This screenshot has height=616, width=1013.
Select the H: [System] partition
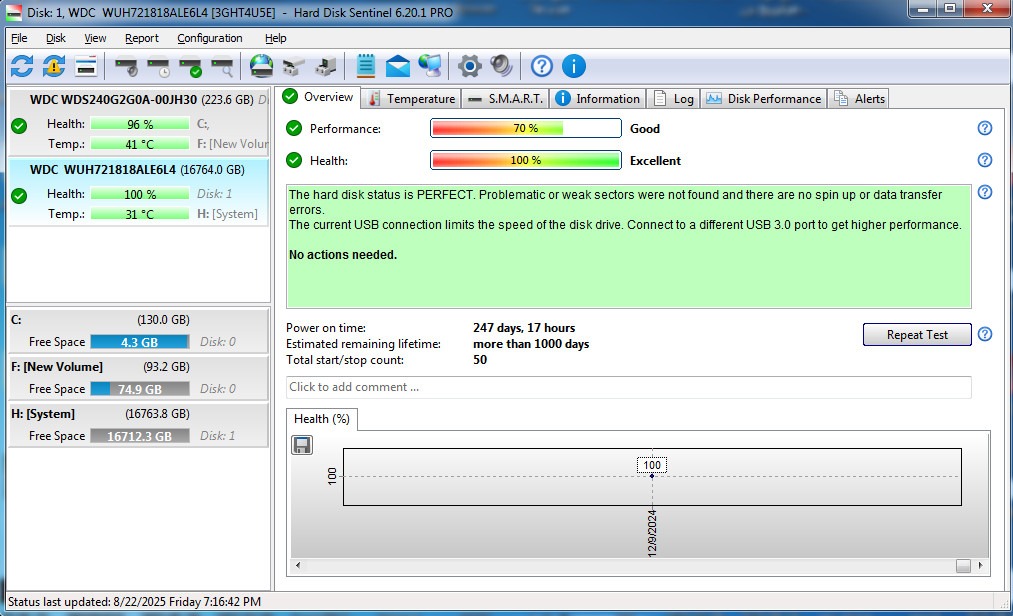click(x=138, y=425)
